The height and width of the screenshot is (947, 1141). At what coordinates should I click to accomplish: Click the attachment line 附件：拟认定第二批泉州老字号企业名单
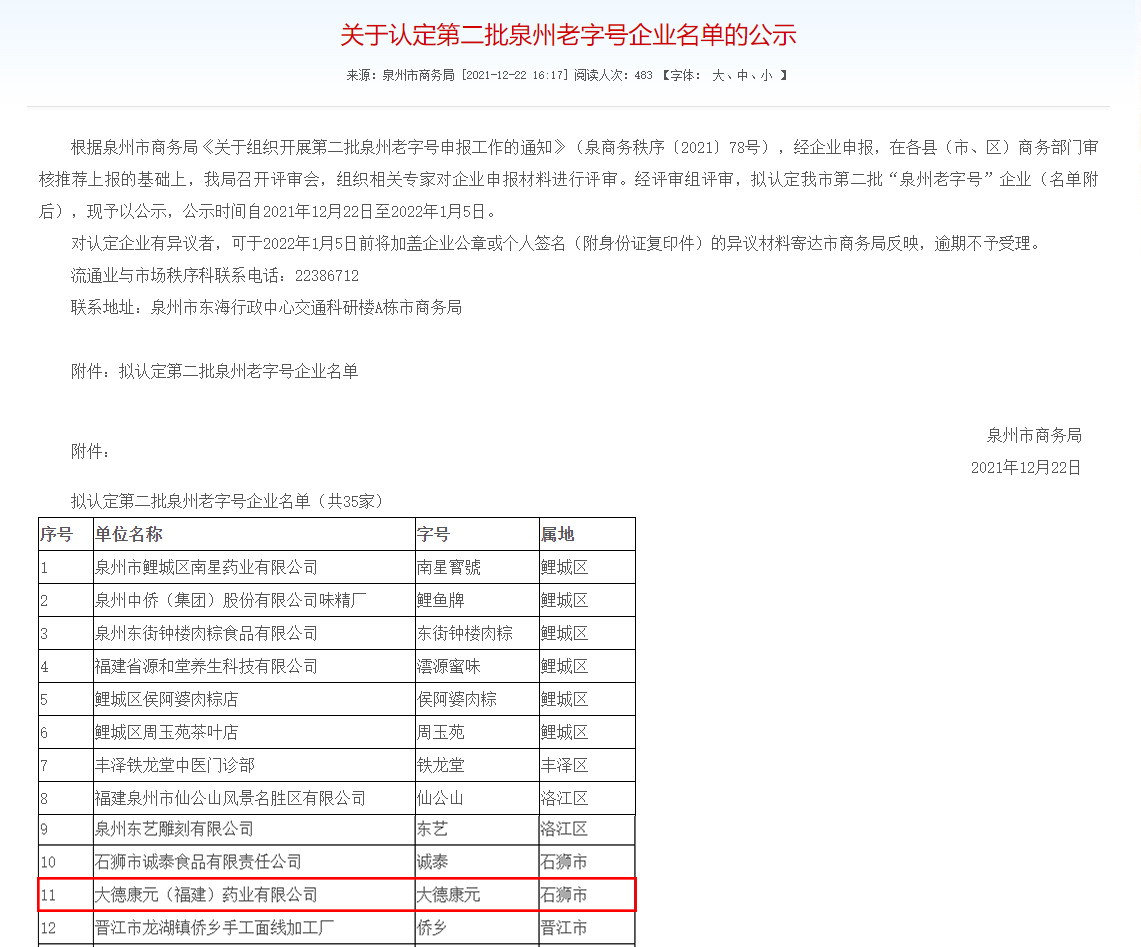point(214,371)
